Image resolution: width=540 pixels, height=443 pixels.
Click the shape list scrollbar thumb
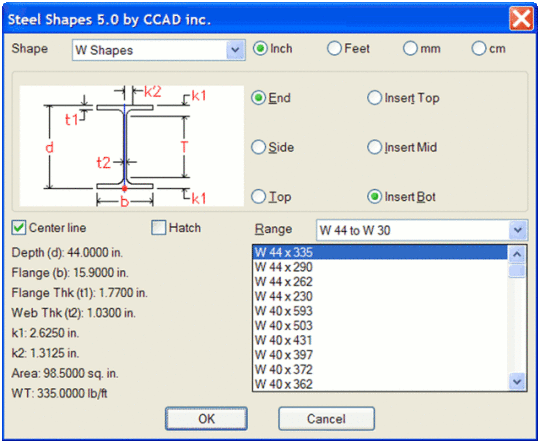(517, 270)
